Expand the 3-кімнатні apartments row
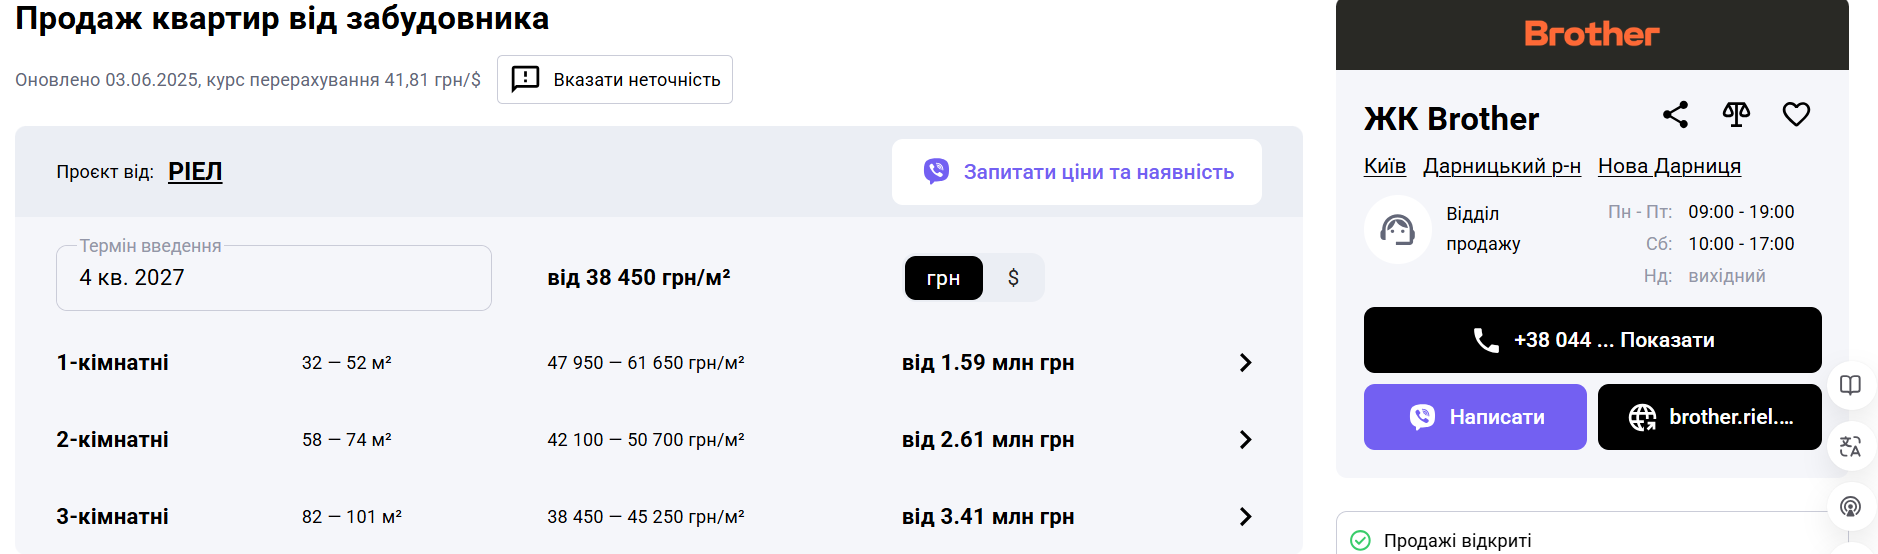 (1245, 517)
